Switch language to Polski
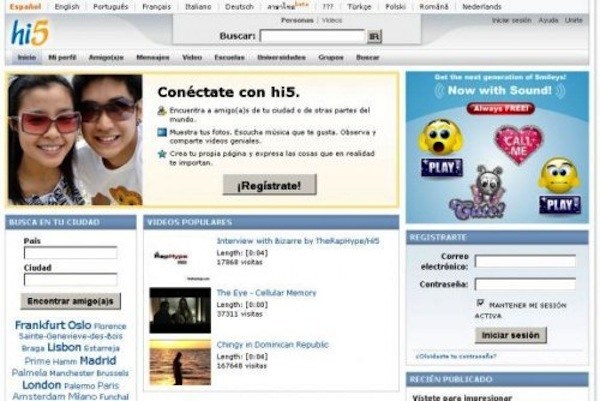Image resolution: width=600 pixels, height=401 pixels. [395, 7]
